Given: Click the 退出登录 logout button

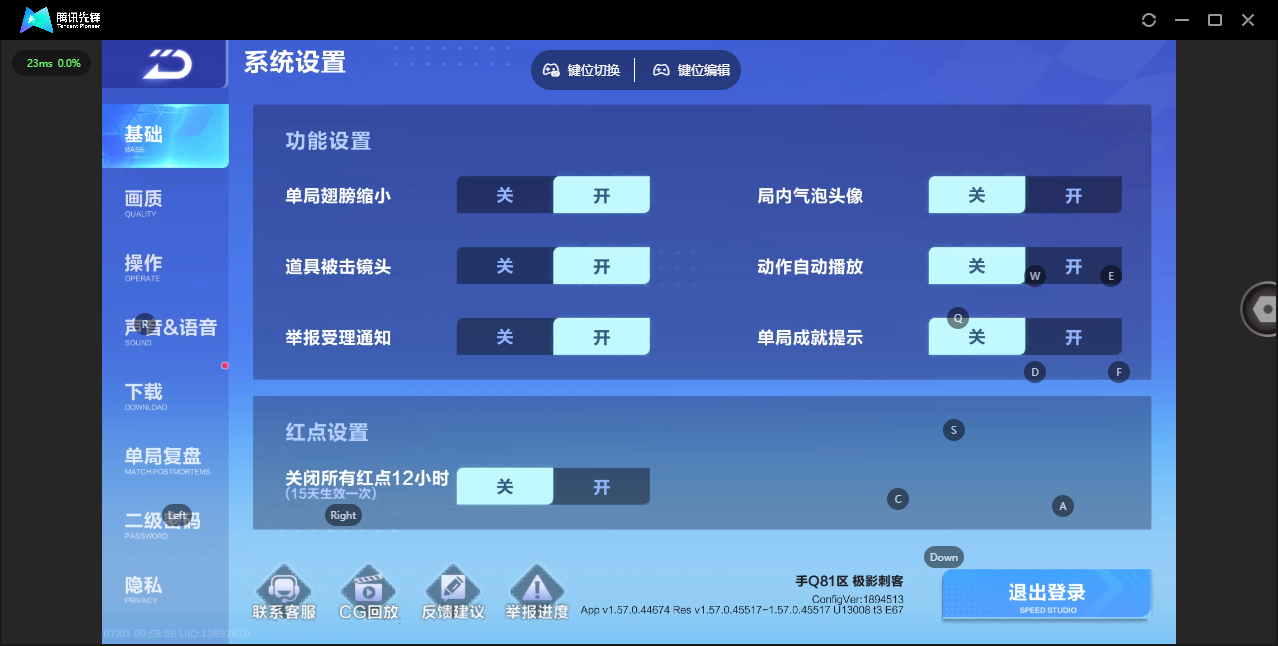Looking at the screenshot, I should (x=1046, y=595).
